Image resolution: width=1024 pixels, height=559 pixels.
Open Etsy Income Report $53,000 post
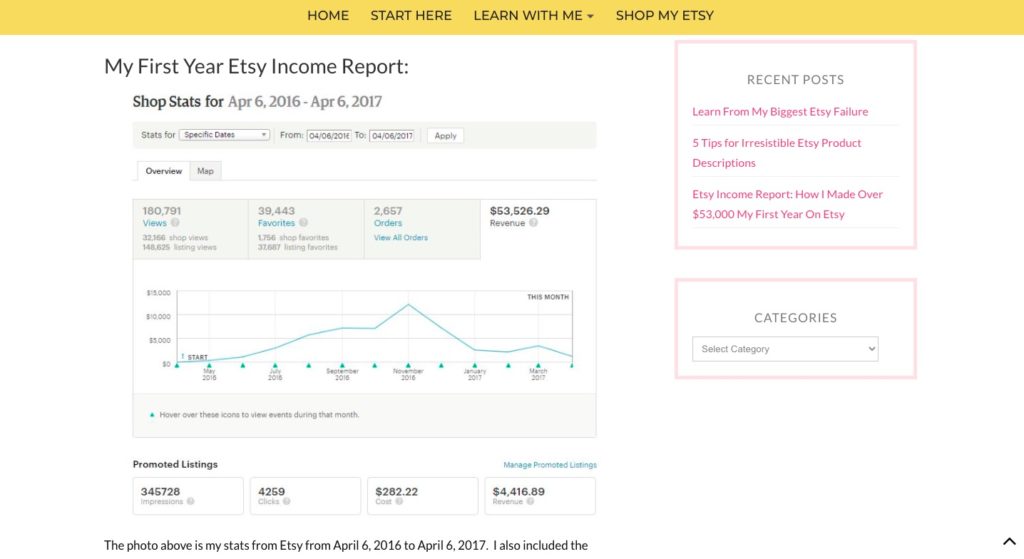point(788,204)
